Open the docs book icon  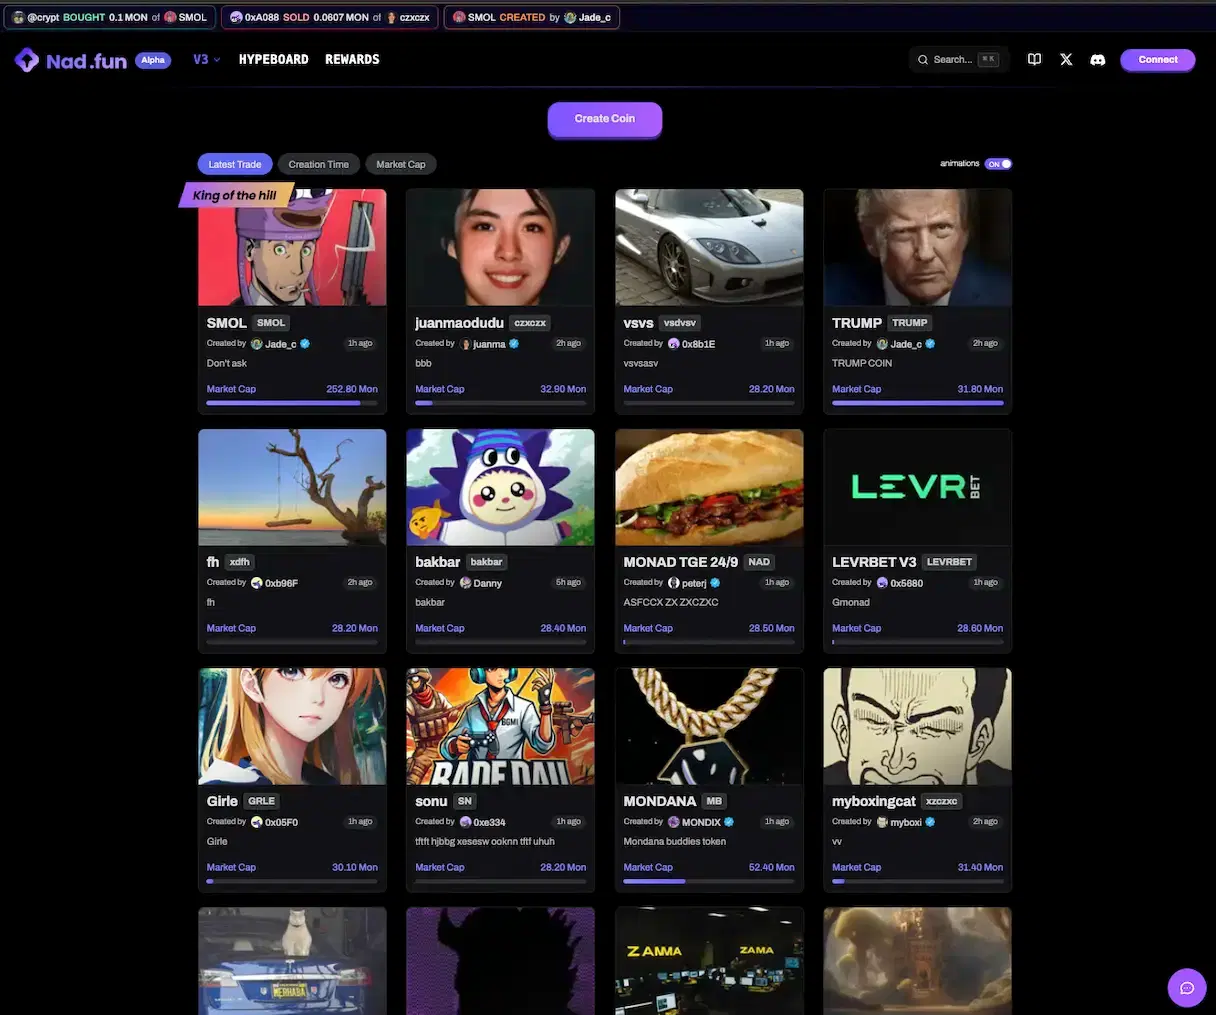point(1034,60)
